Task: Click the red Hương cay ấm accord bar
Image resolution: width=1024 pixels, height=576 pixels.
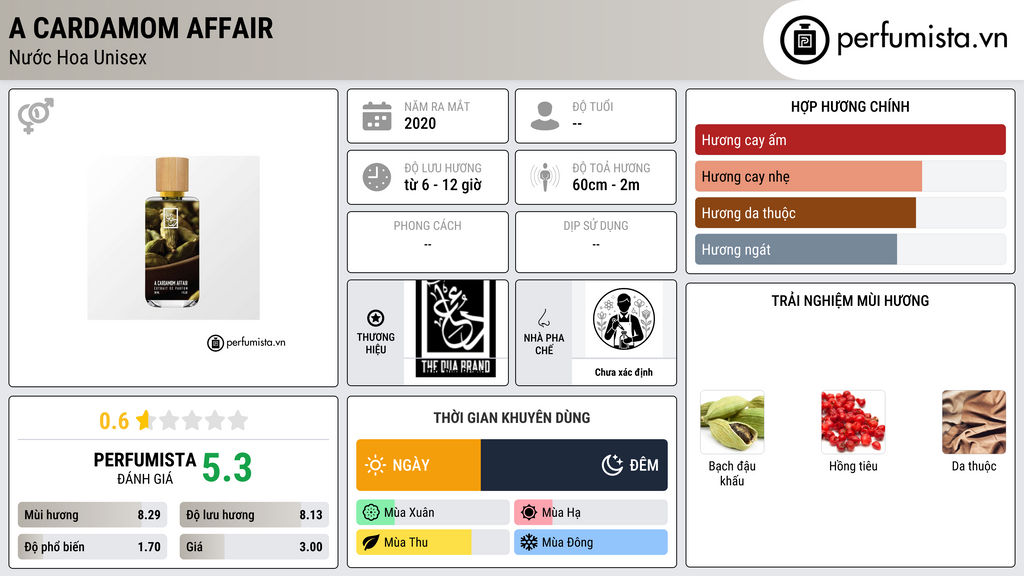Action: [x=850, y=140]
